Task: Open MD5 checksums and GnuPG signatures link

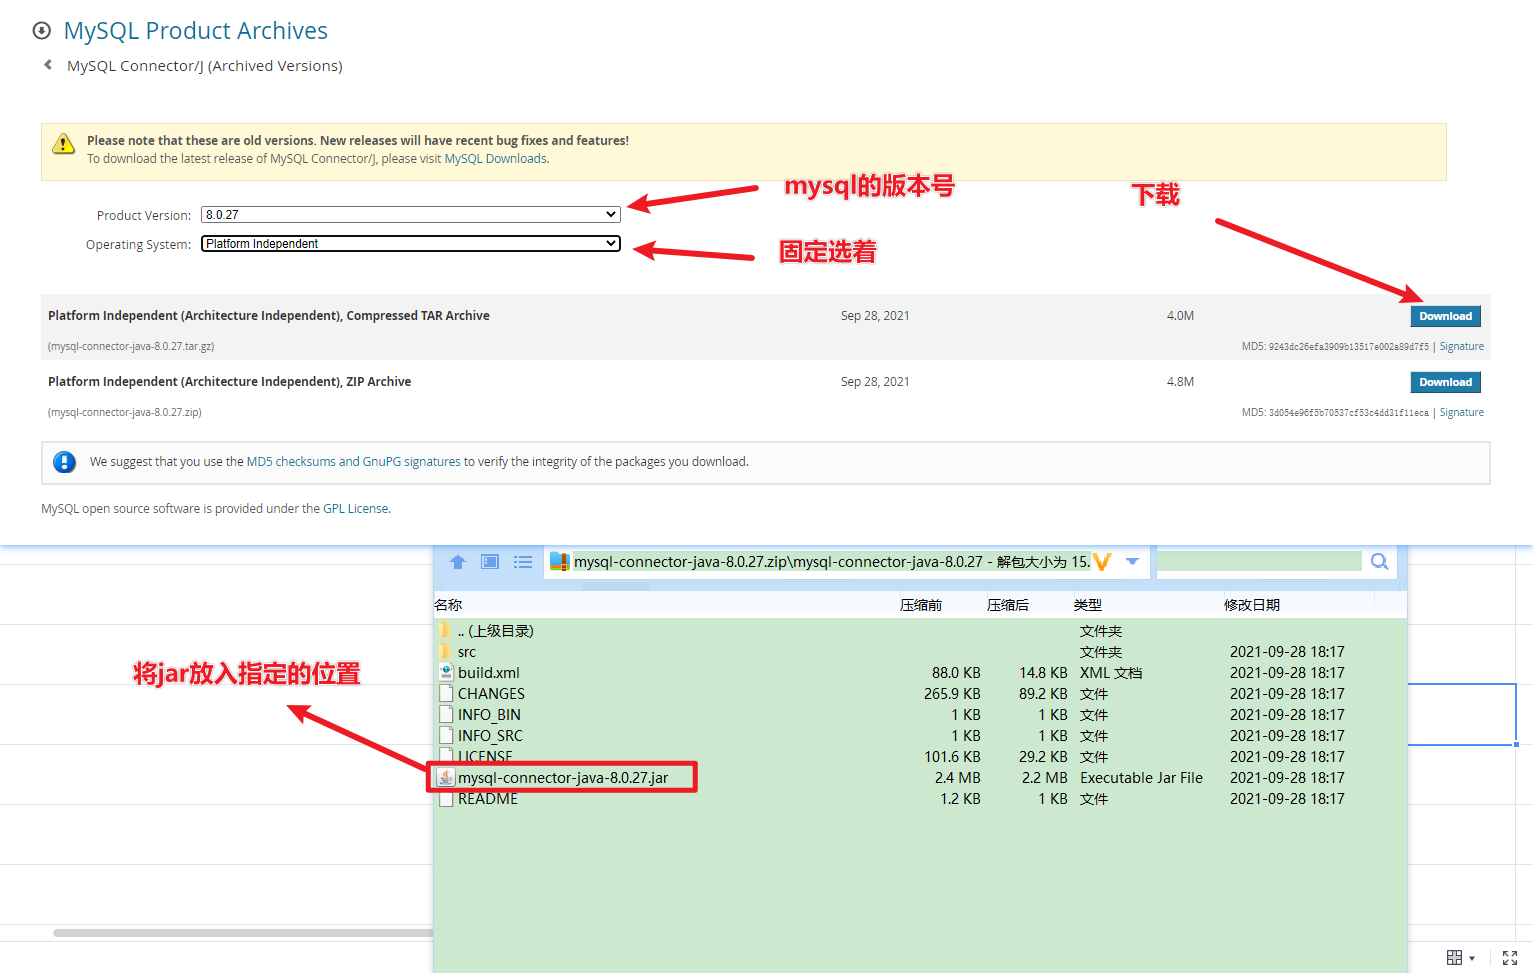Action: point(354,462)
